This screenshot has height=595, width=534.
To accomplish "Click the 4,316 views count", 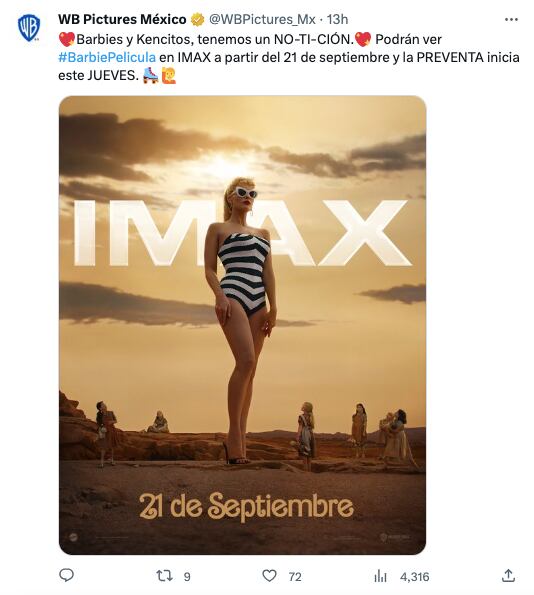I will coord(414,577).
